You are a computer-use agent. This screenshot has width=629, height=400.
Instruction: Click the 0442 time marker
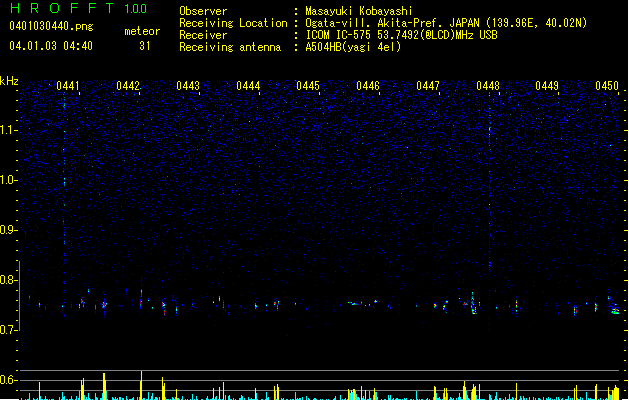coord(128,86)
